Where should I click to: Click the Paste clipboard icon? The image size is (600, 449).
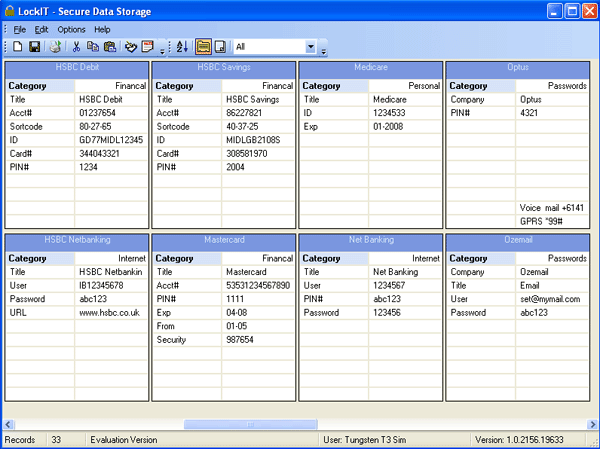click(x=110, y=47)
